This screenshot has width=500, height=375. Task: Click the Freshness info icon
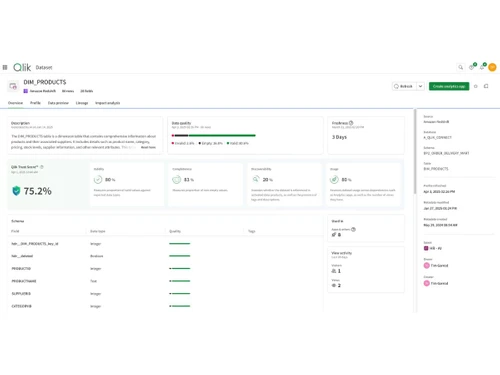tap(351, 123)
